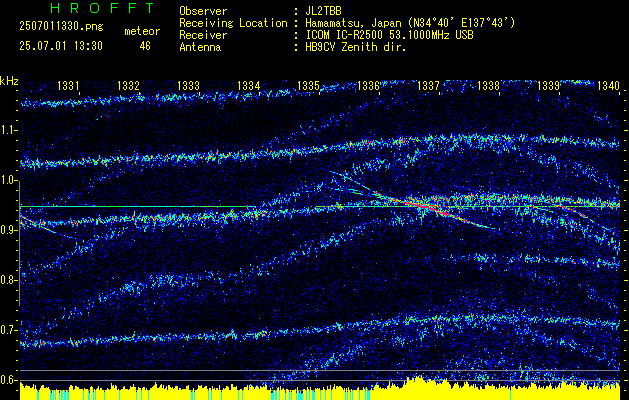Screen dimensions: 629x400
Task: Click the 1333 time marker
Action: 189,85
